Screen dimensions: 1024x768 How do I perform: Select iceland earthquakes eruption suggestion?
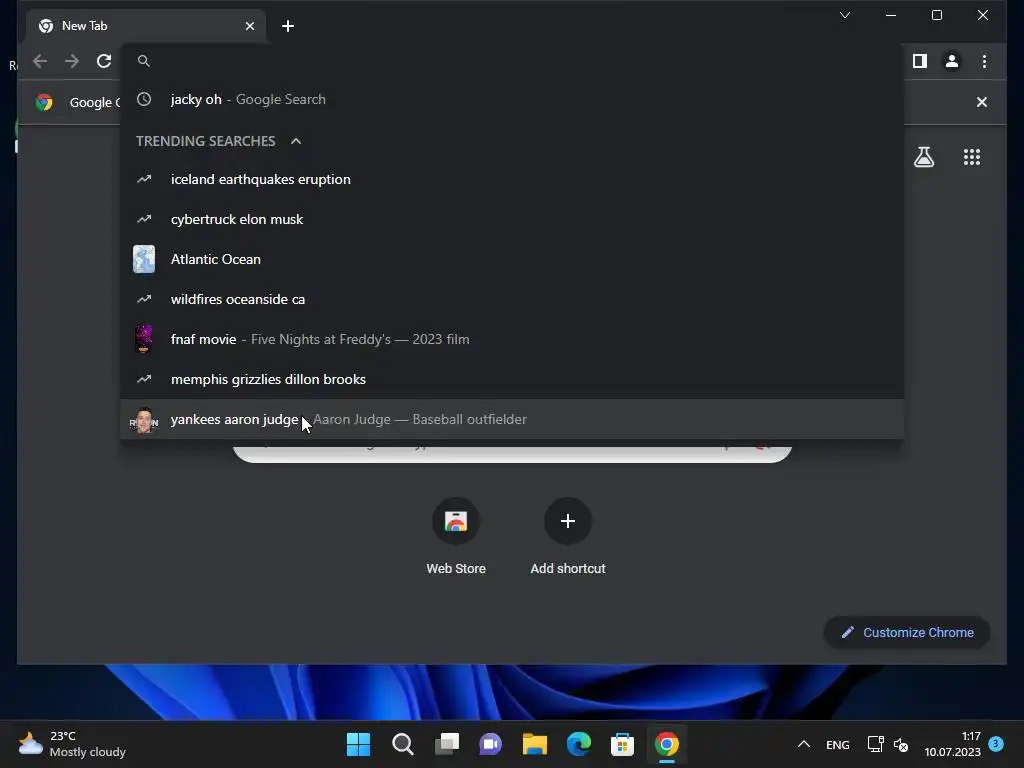pyautogui.click(x=512, y=179)
